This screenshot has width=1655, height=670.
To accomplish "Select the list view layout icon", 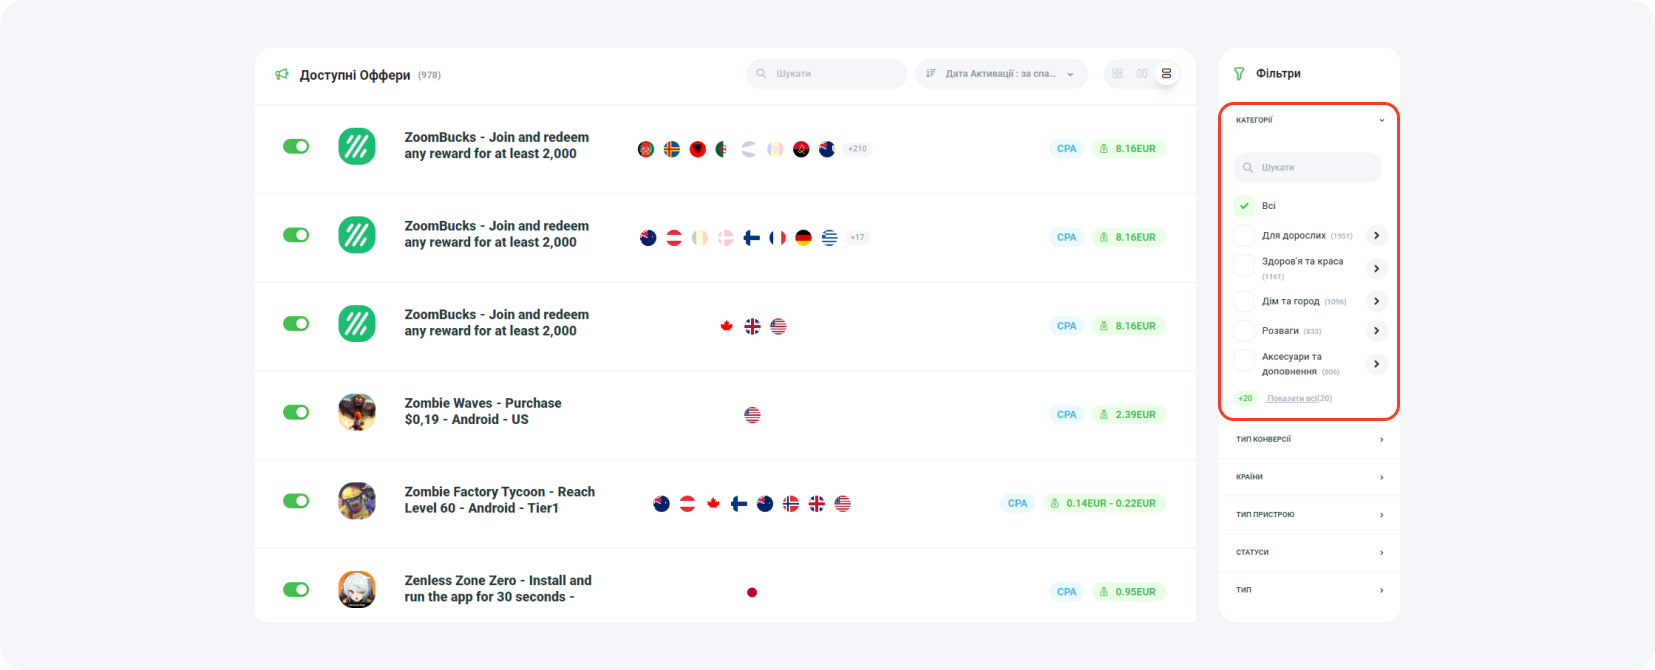I will click(1166, 74).
